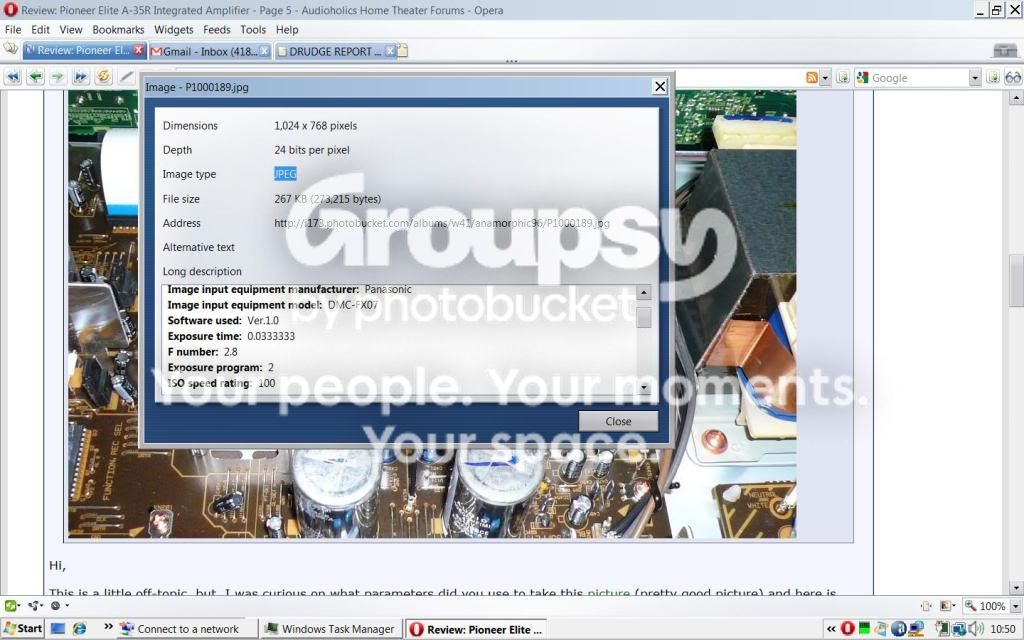This screenshot has width=1024, height=640.
Task: Select the Review: Pioneer El... tab
Action: (x=84, y=50)
